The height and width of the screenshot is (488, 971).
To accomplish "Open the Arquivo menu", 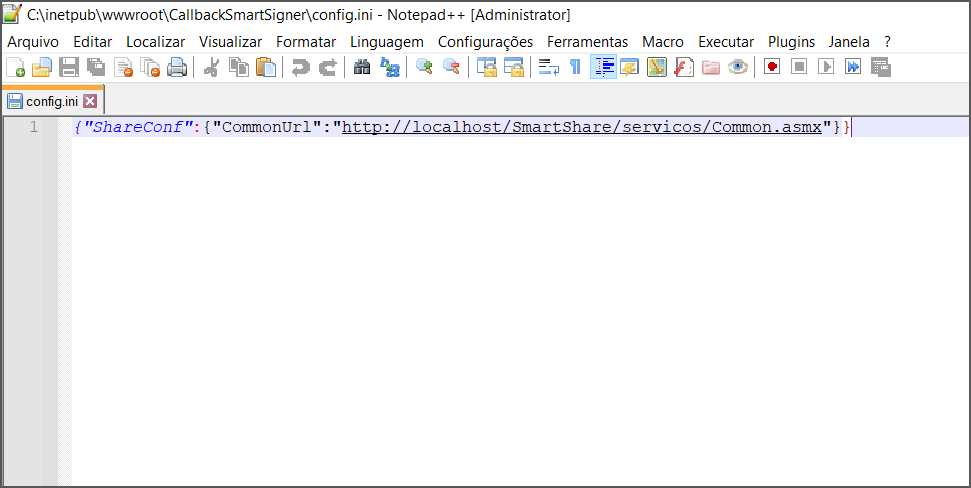I will (33, 42).
